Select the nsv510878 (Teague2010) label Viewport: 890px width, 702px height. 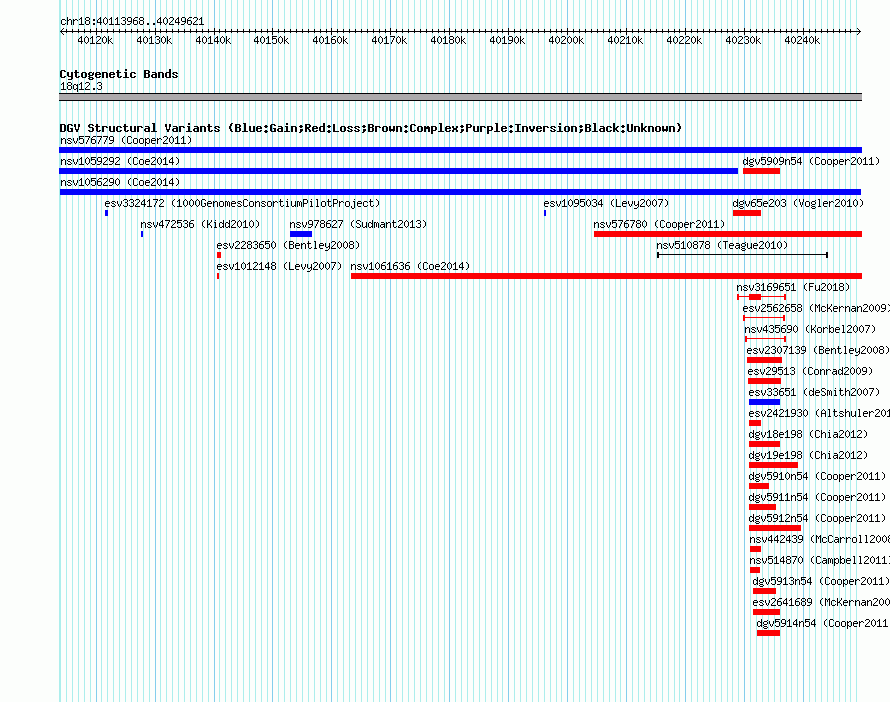coord(722,245)
